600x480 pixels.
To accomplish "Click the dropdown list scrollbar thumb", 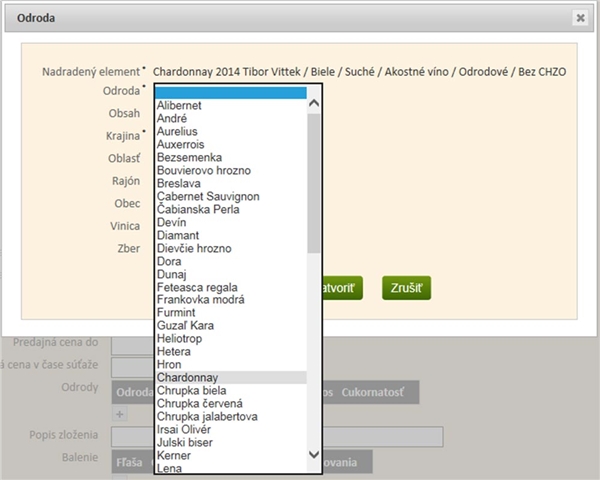I will (x=314, y=183).
